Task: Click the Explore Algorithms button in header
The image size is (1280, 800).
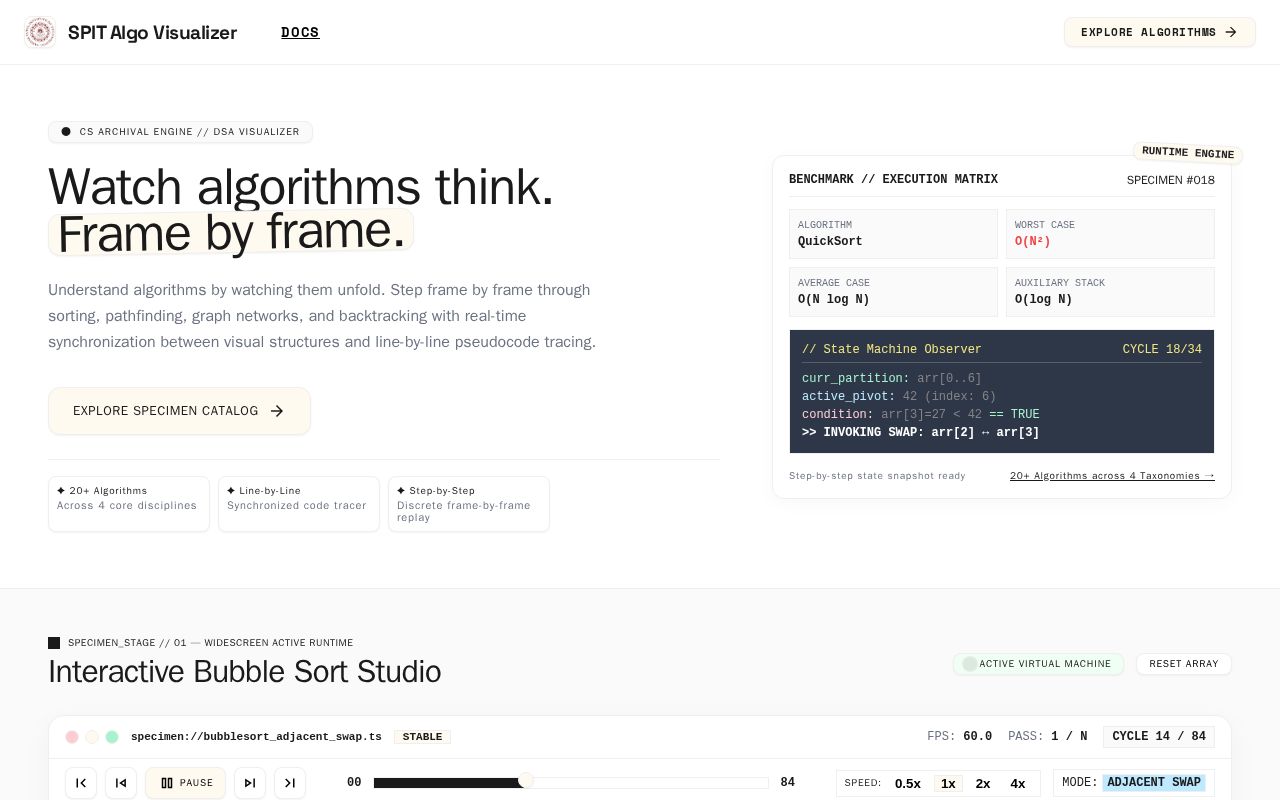Action: pyautogui.click(x=1160, y=32)
